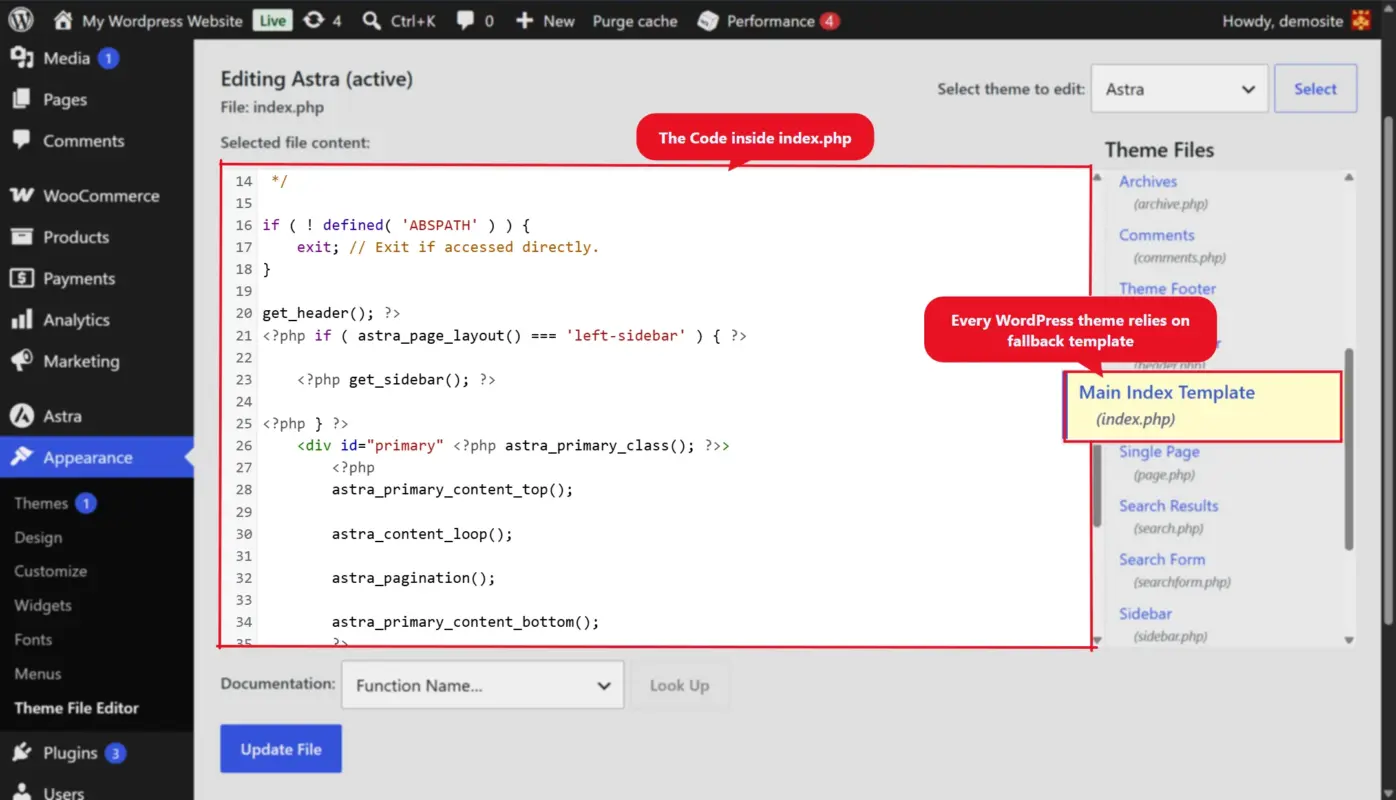Open the Widgets submenu item
This screenshot has height=800, width=1396.
point(43,605)
